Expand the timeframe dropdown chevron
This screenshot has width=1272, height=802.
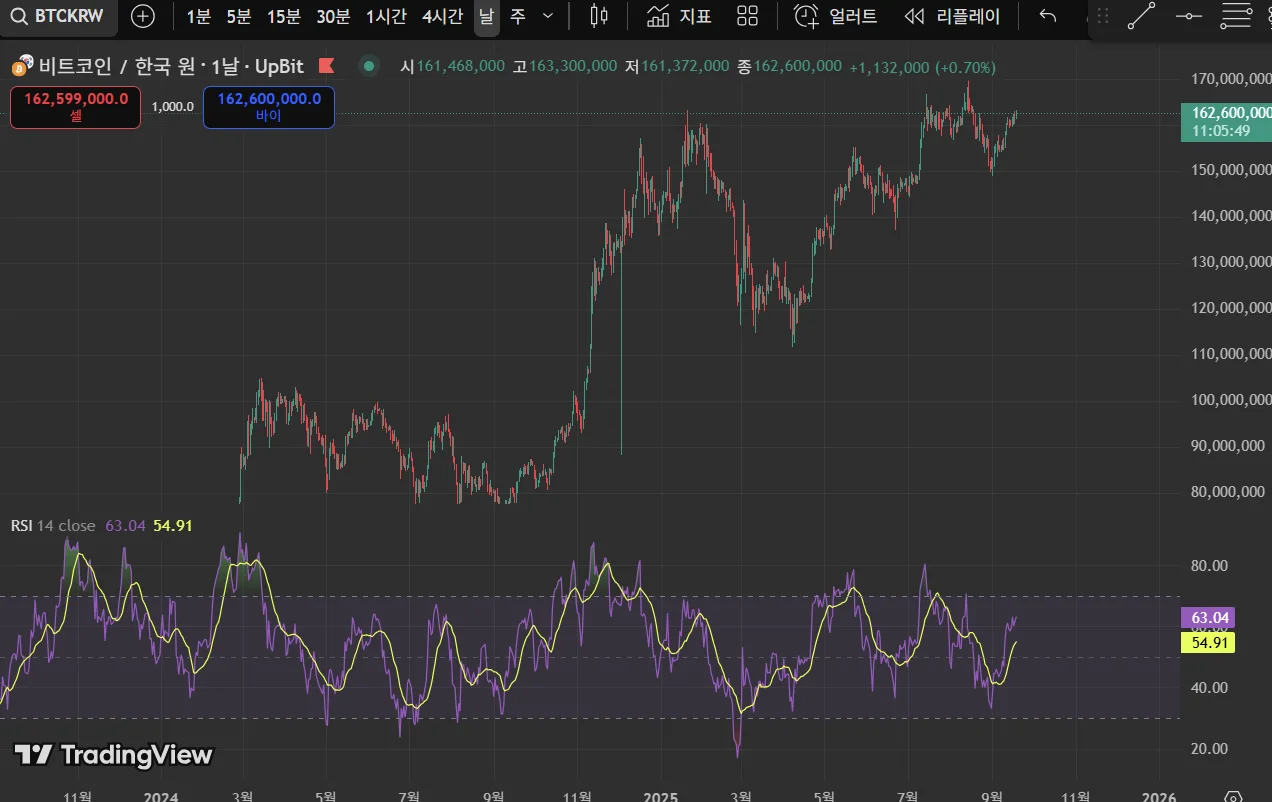point(547,16)
